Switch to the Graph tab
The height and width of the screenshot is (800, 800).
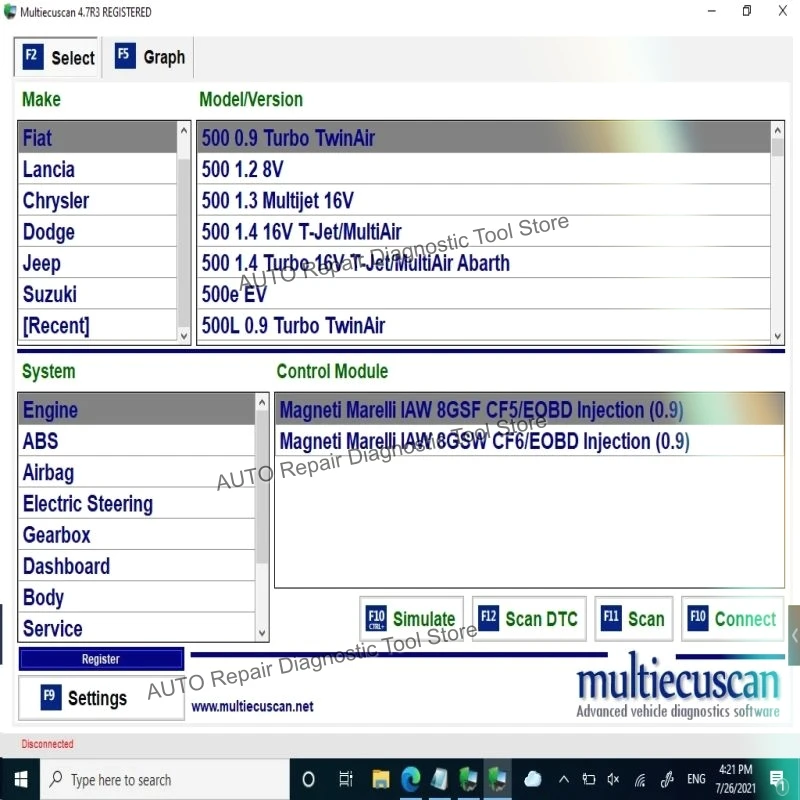[x=148, y=57]
